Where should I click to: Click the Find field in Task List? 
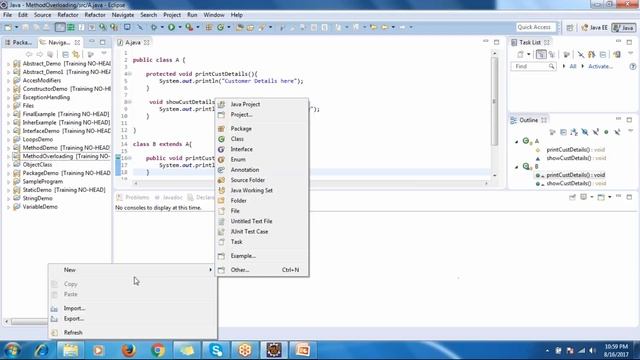pos(533,66)
